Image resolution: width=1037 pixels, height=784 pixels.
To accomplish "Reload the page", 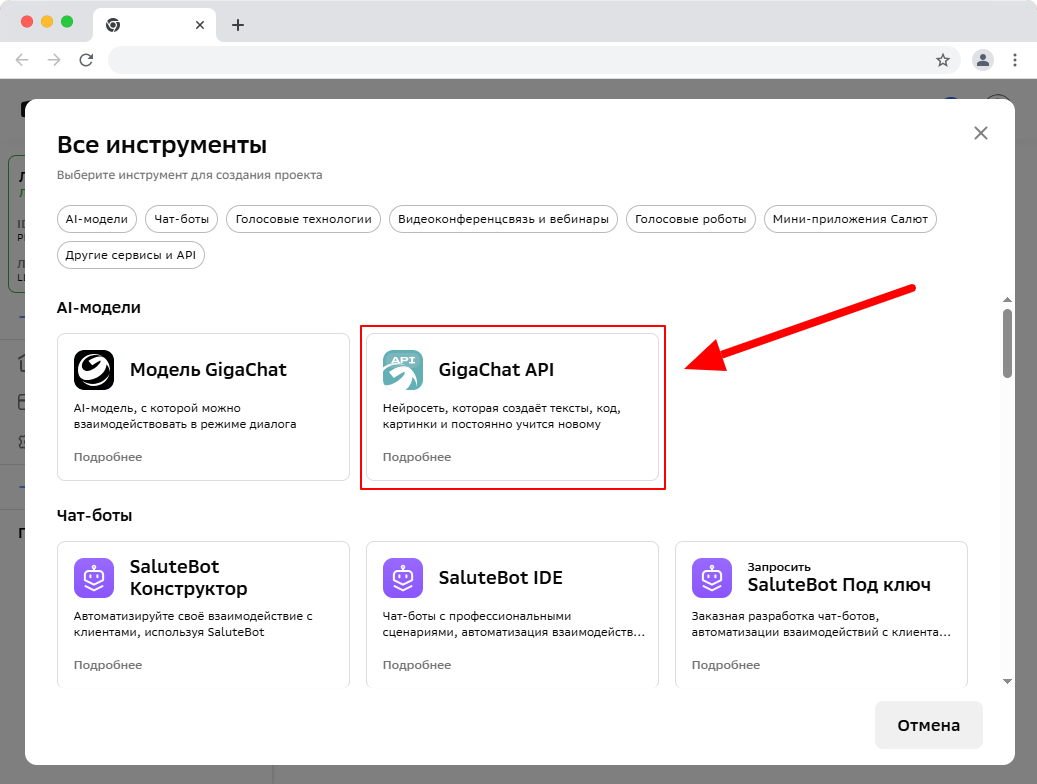I will pyautogui.click(x=86, y=60).
